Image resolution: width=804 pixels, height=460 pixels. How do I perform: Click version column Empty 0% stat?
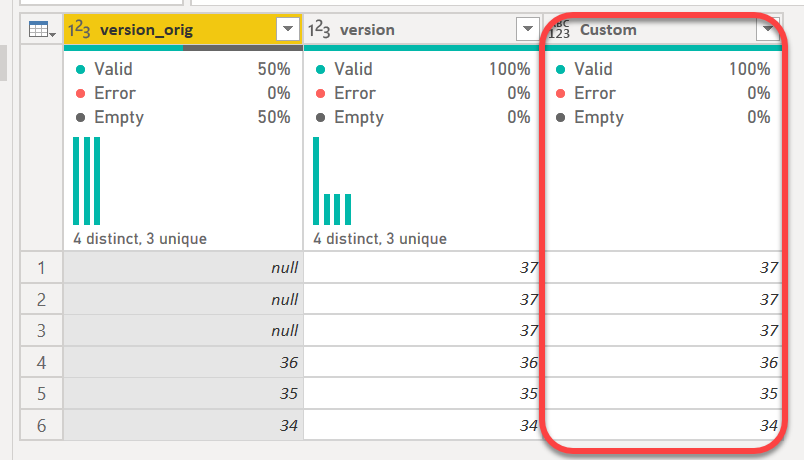[x=423, y=117]
